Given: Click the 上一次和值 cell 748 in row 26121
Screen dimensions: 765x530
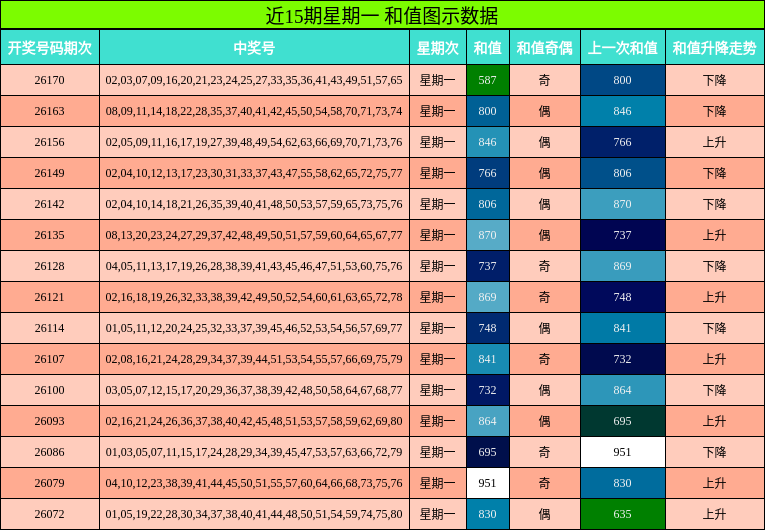Looking at the screenshot, I should 623,297.
